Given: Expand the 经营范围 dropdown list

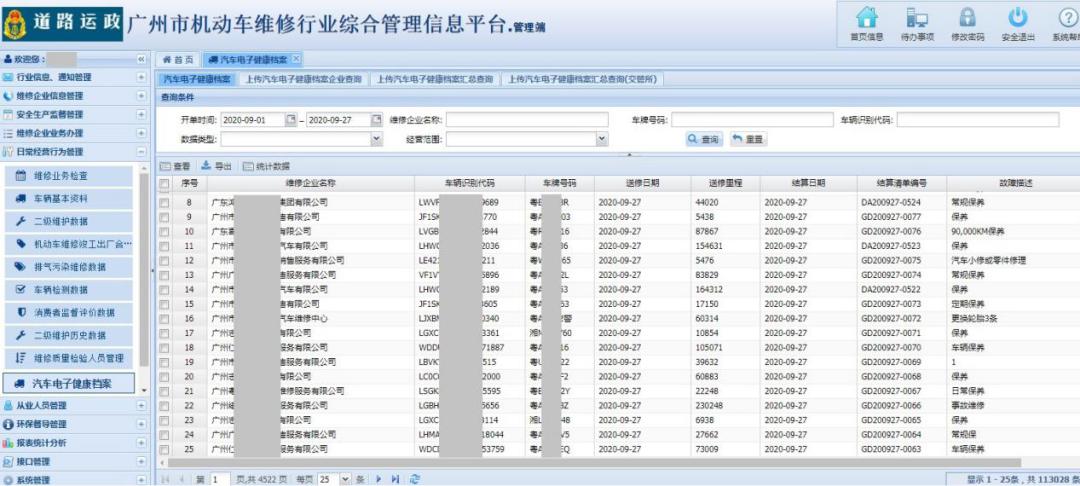Looking at the screenshot, I should [601, 140].
